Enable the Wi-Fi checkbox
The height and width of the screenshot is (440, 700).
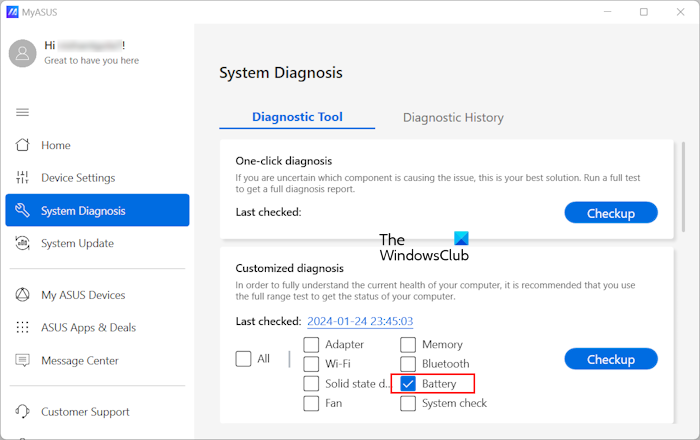pyautogui.click(x=311, y=364)
